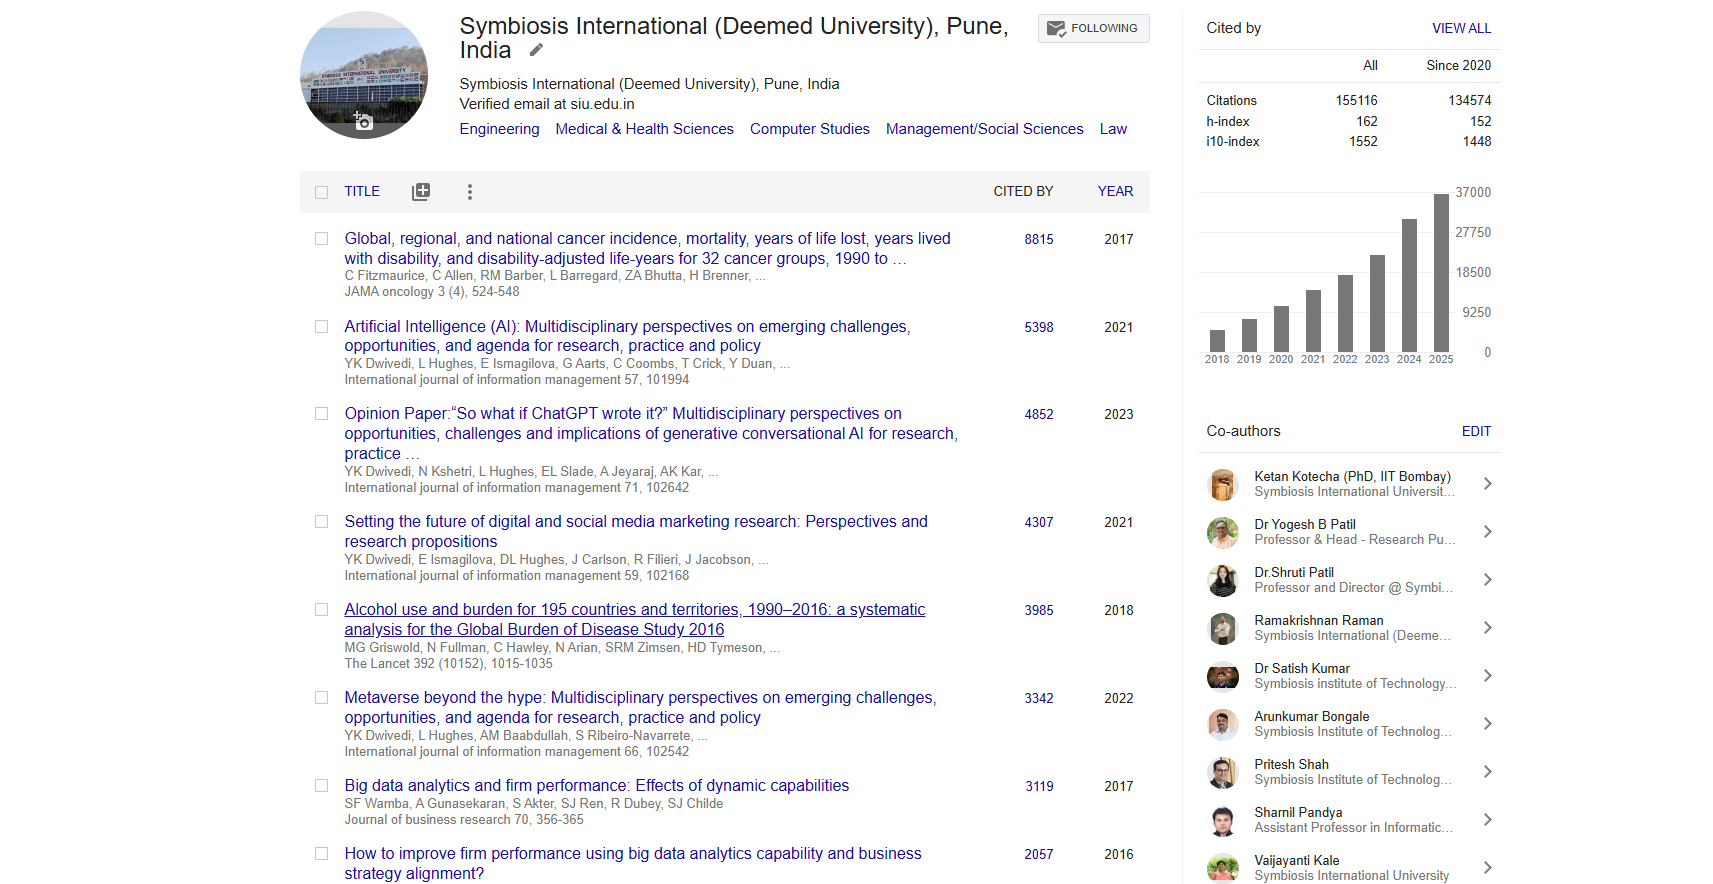Image resolution: width=1713 pixels, height=884 pixels.
Task: Click the 2018 citations bar in chart
Action: tap(1217, 341)
